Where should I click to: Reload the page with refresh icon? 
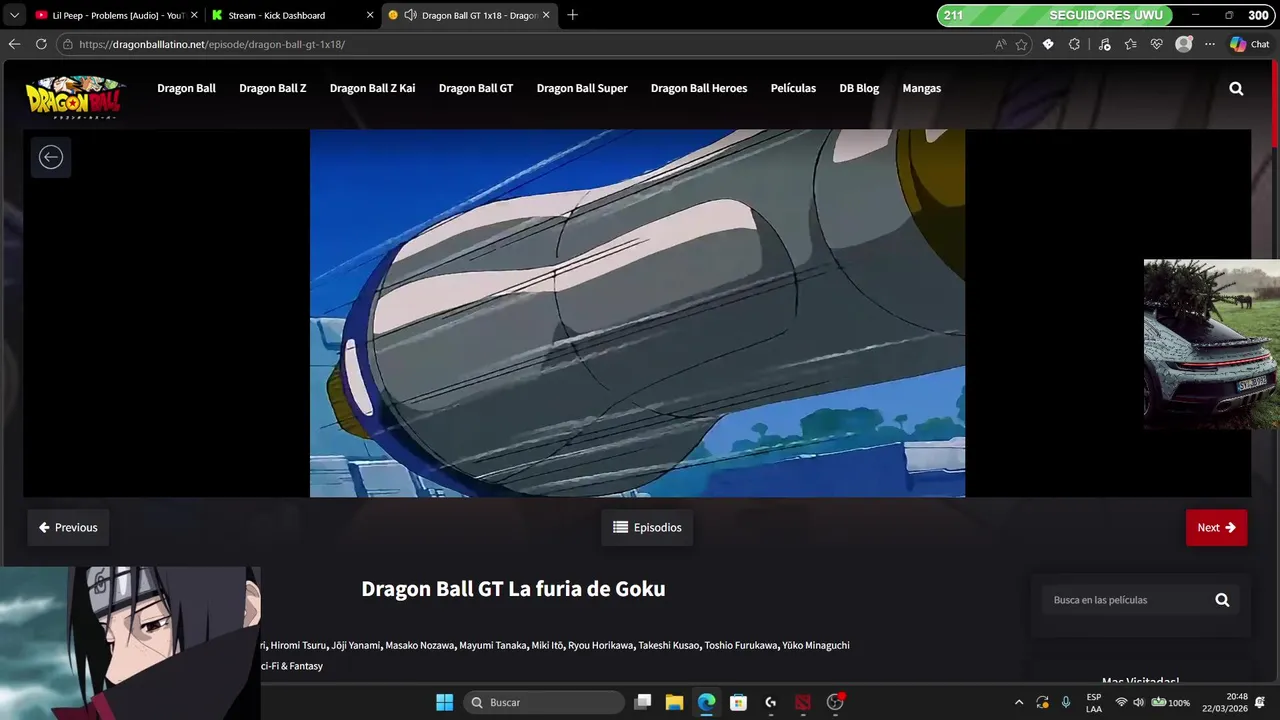pyautogui.click(x=41, y=44)
